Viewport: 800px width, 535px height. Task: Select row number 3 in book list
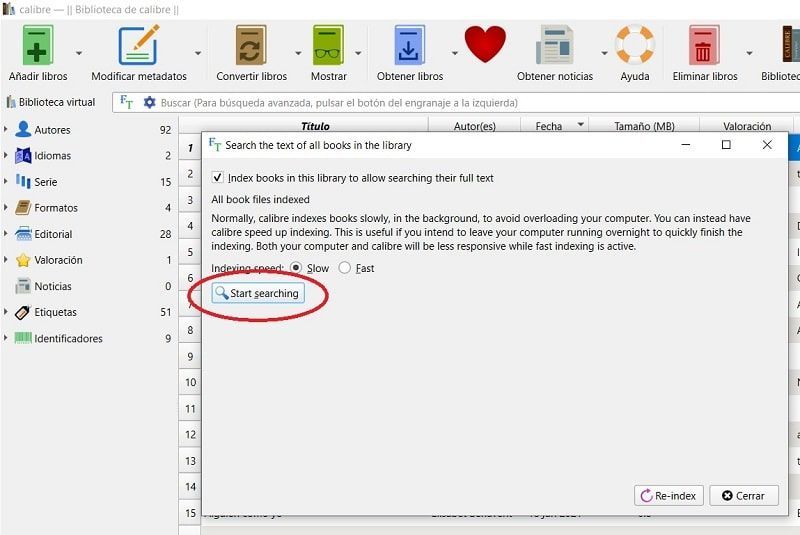tap(190, 200)
